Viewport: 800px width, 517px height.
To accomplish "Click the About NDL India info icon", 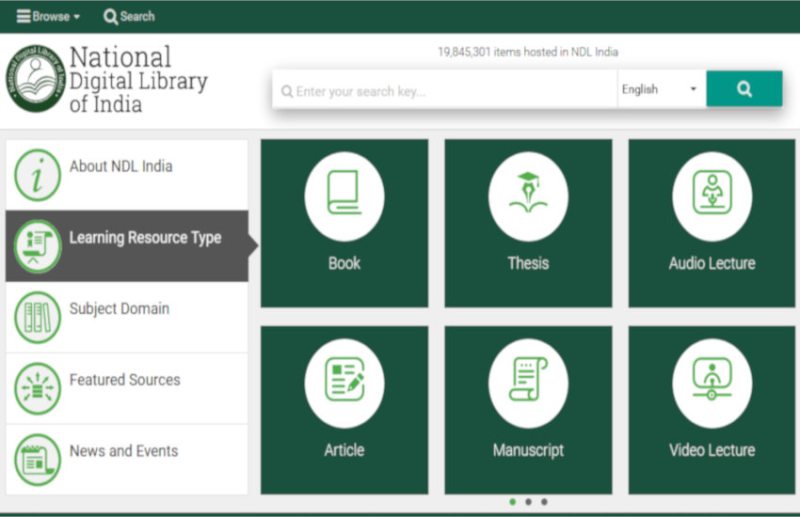I will pyautogui.click(x=38, y=175).
